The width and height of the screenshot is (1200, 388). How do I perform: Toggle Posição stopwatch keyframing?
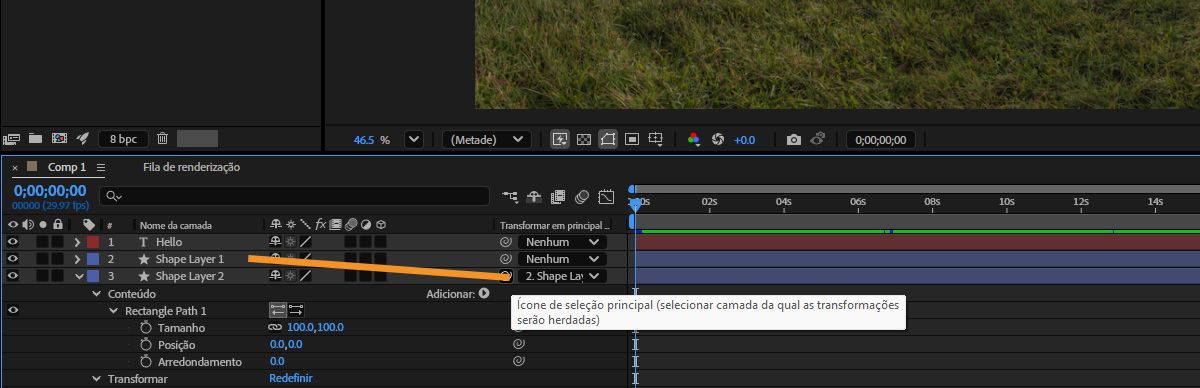click(145, 345)
